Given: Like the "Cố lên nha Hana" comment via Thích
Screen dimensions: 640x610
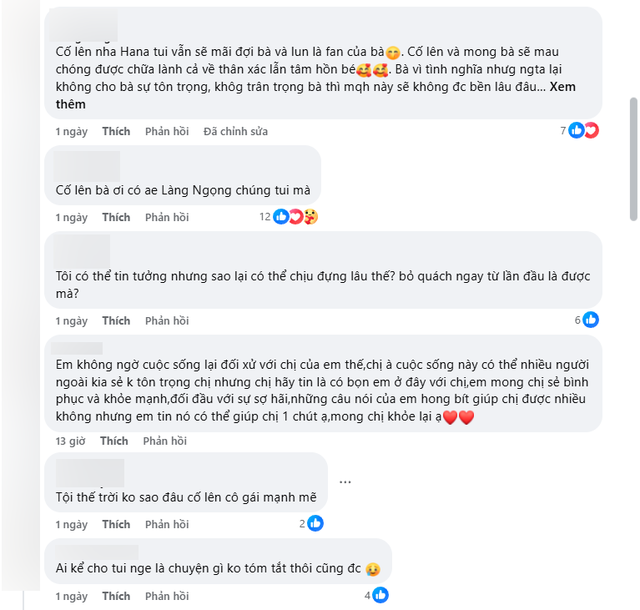Looking at the screenshot, I should point(116,131).
